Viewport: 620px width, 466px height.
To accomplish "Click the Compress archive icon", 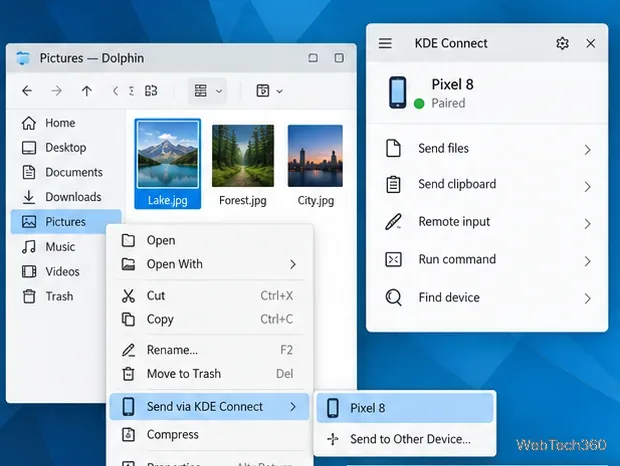I will (128, 434).
